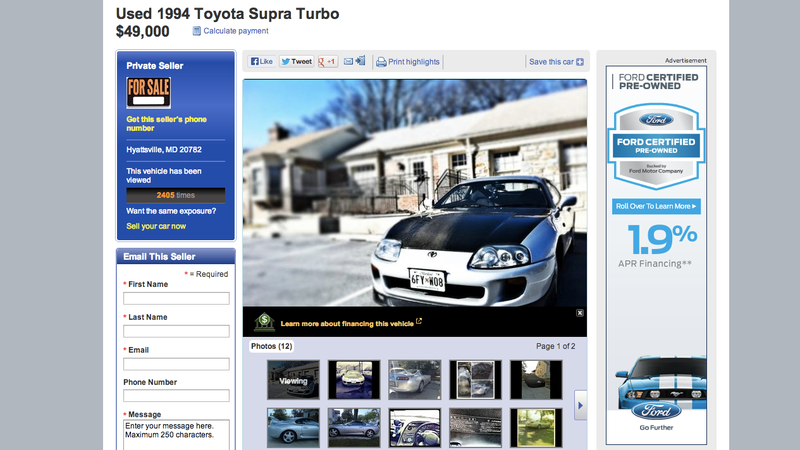Click the financing bank dollar icon
This screenshot has width=800, height=450.
coord(264,322)
